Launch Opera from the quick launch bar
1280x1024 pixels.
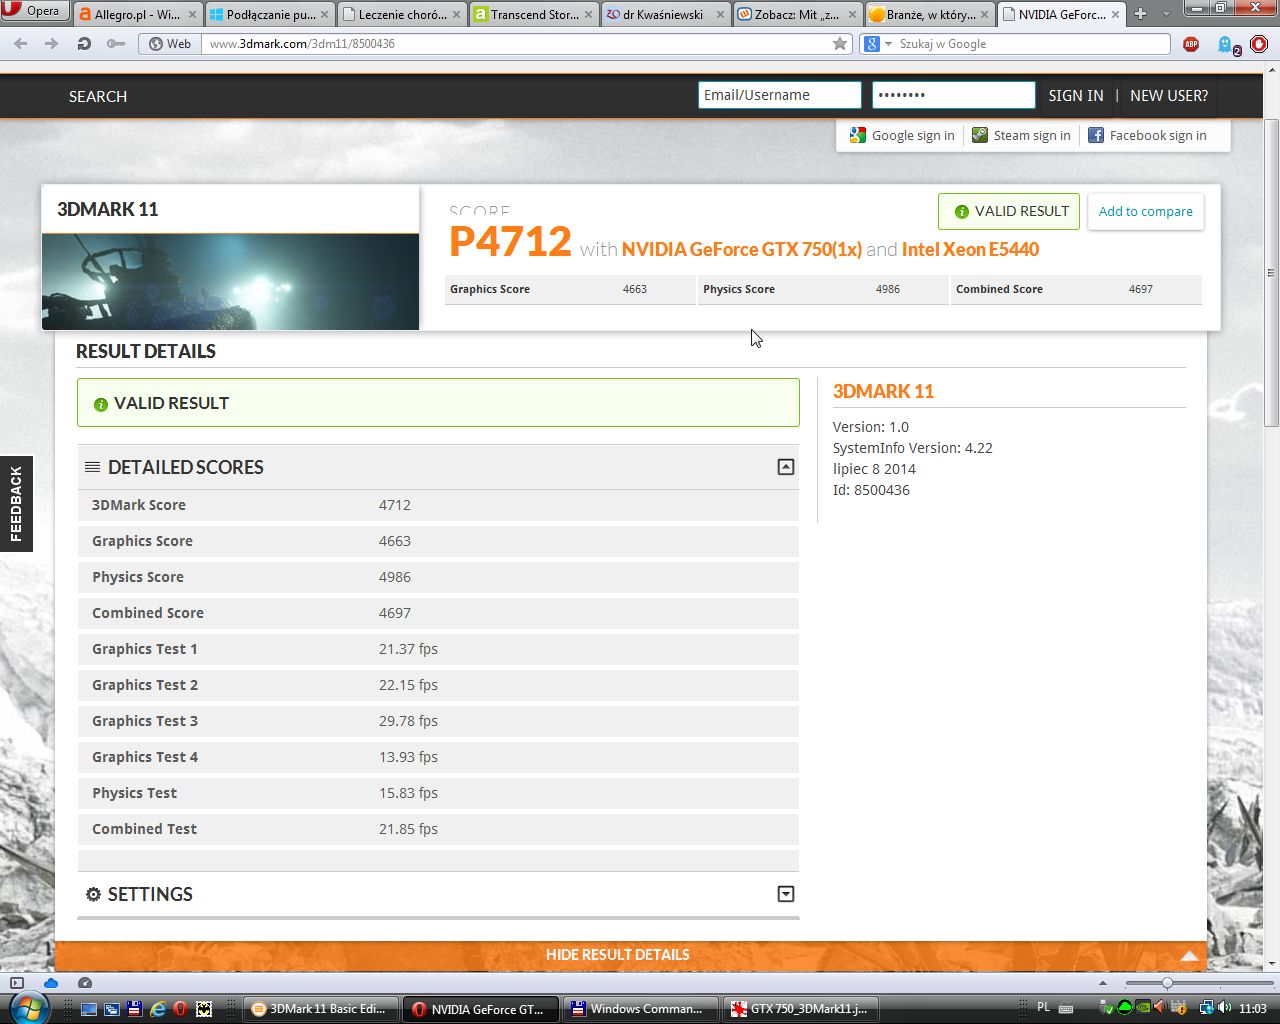180,1009
